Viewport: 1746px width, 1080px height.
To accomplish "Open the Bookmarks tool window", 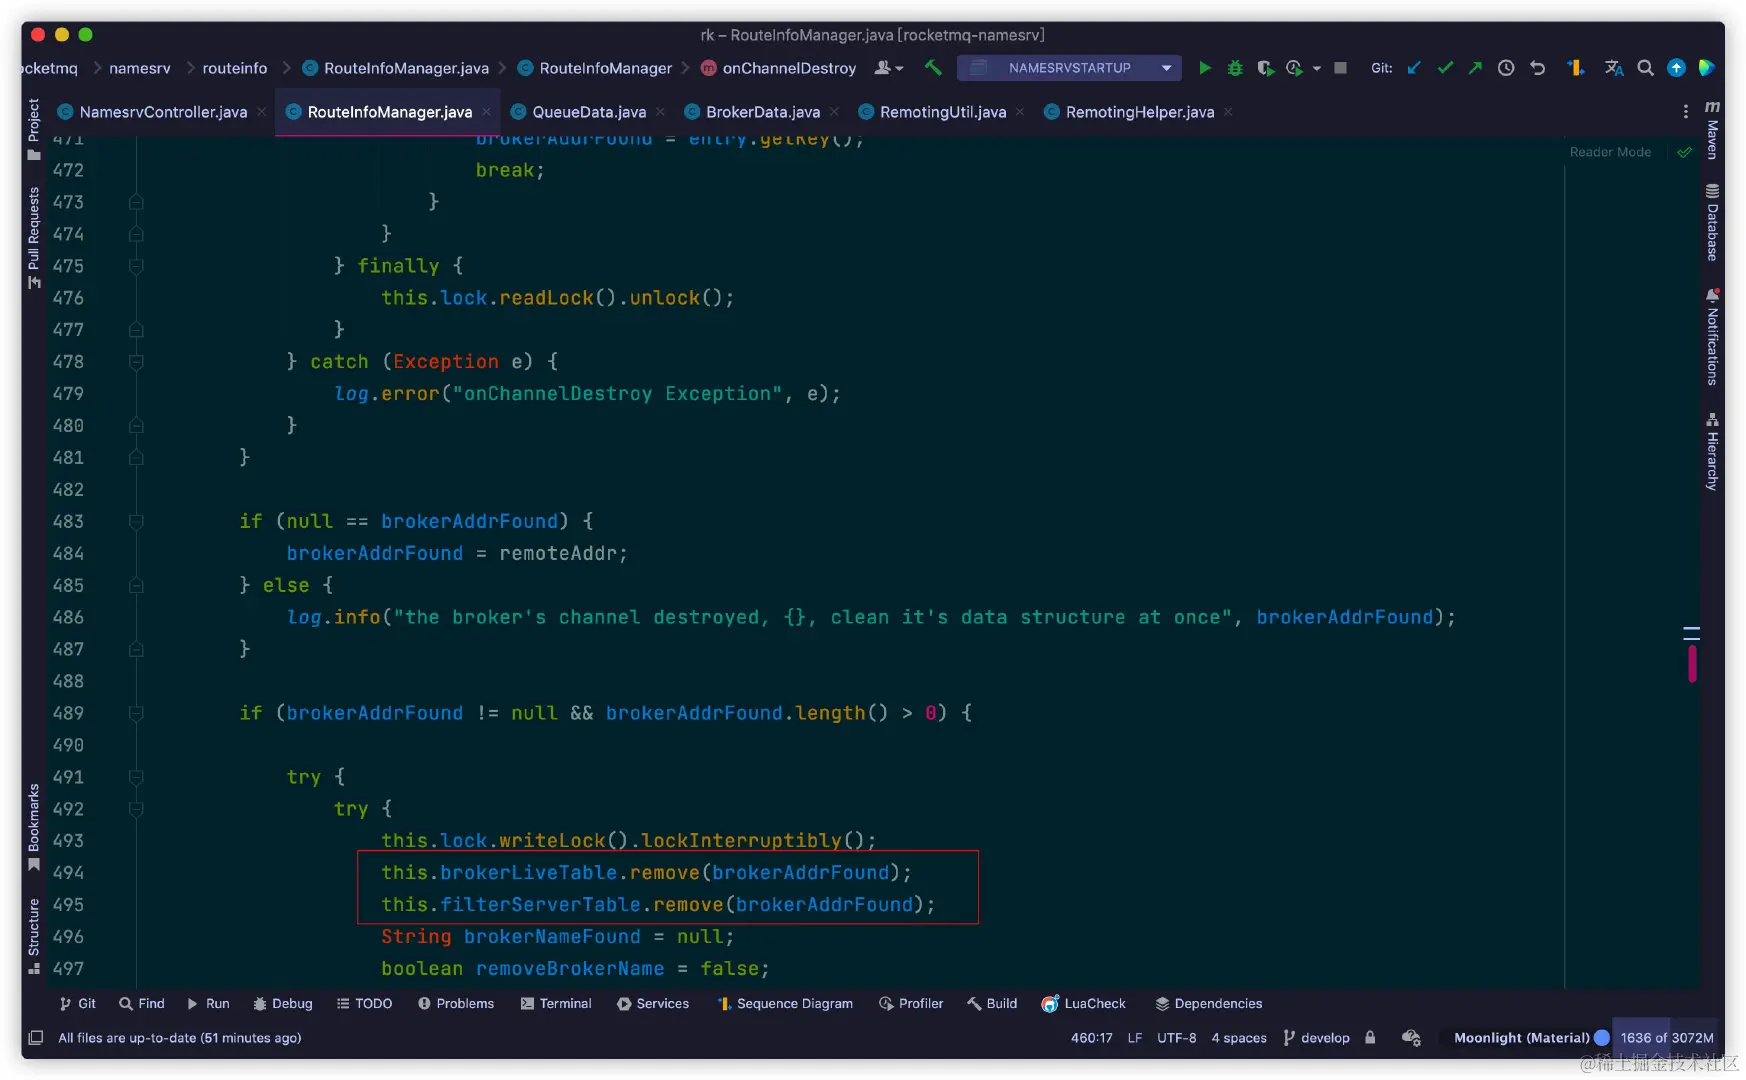I will coord(34,828).
